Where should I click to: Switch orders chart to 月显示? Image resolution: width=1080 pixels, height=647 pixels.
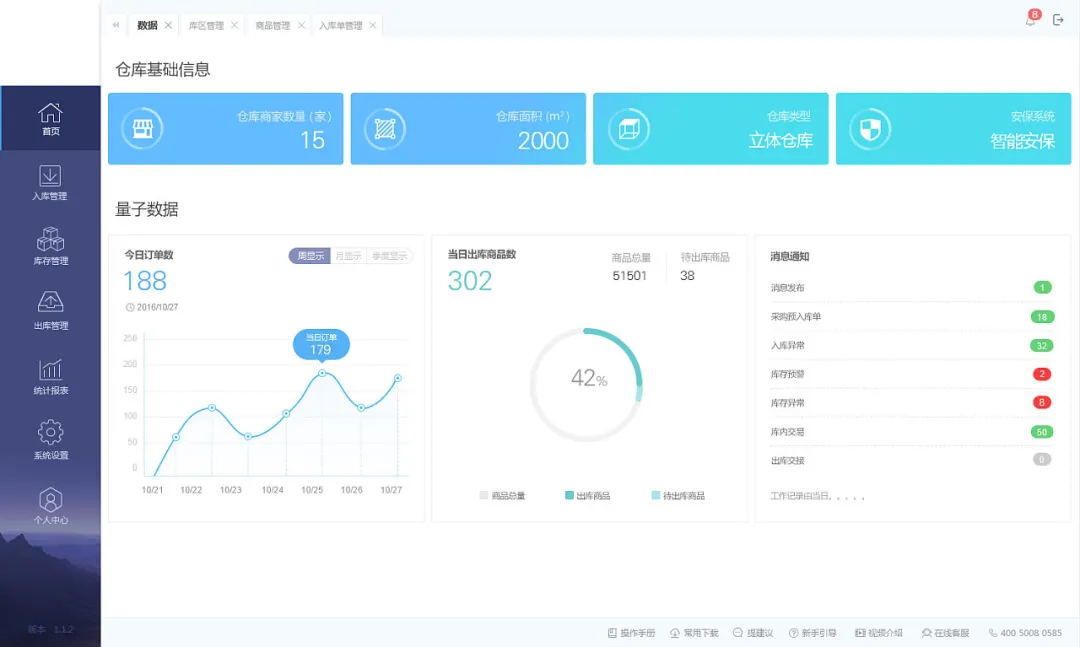tap(349, 256)
